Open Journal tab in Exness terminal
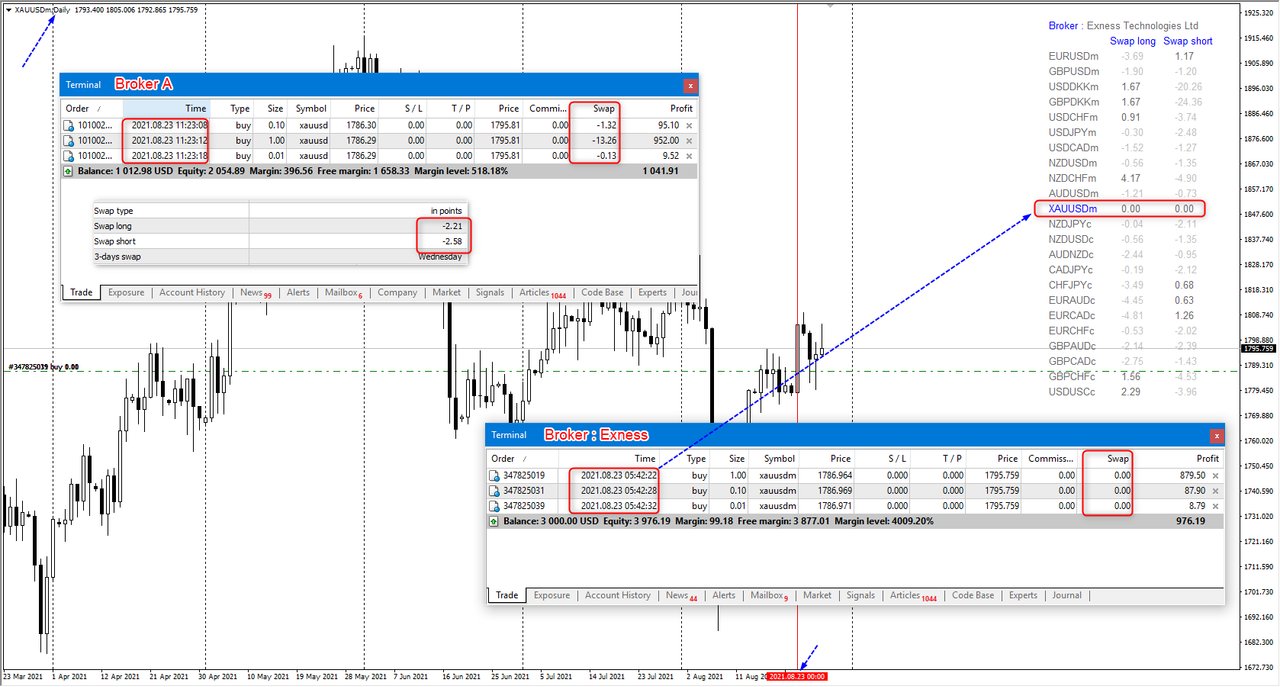The image size is (1280, 687). (x=1066, y=595)
